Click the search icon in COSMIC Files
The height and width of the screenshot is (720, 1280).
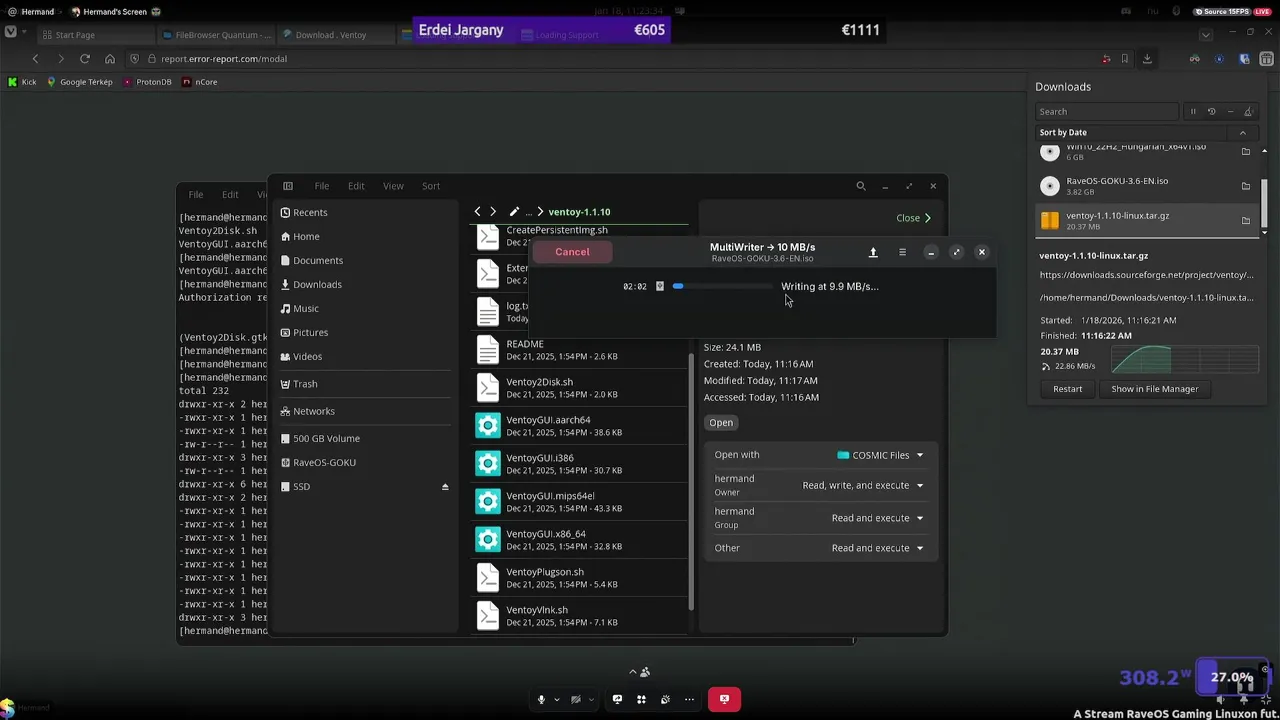click(x=861, y=186)
